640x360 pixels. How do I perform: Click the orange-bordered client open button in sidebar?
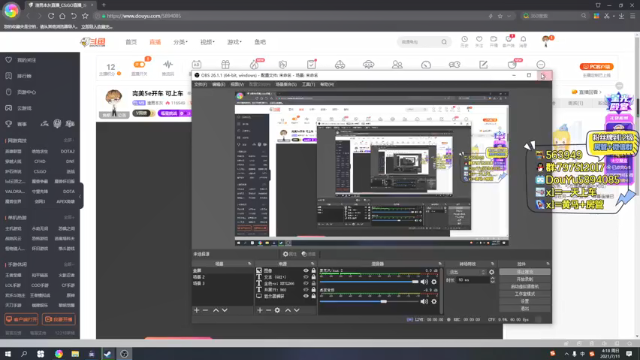[21, 319]
